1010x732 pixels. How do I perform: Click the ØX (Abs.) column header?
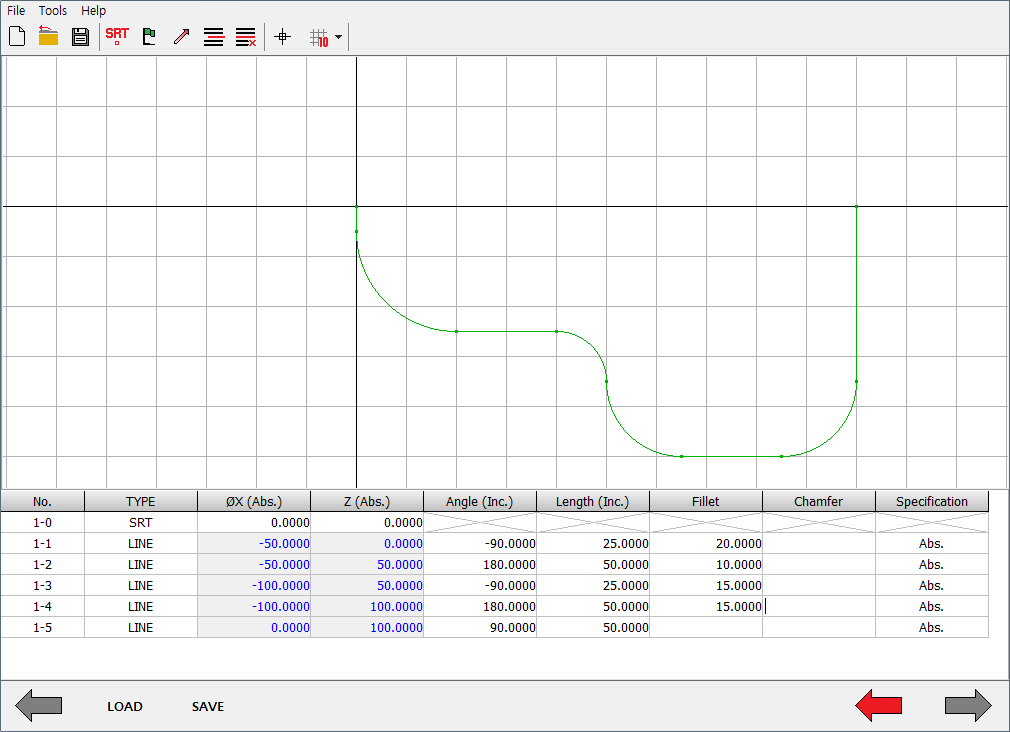[x=254, y=501]
